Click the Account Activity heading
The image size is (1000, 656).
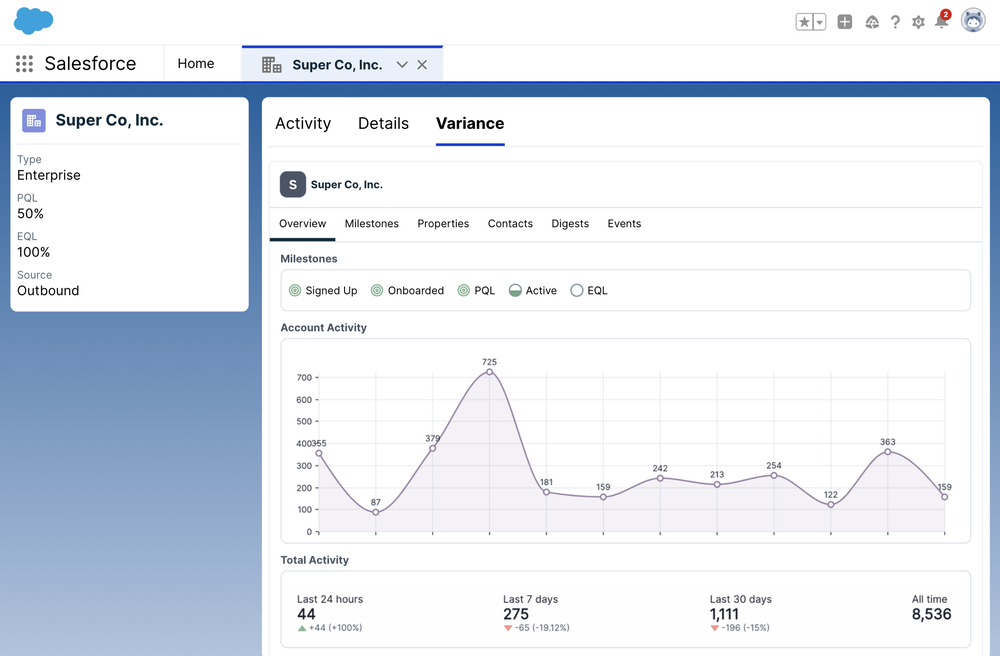[x=324, y=328]
